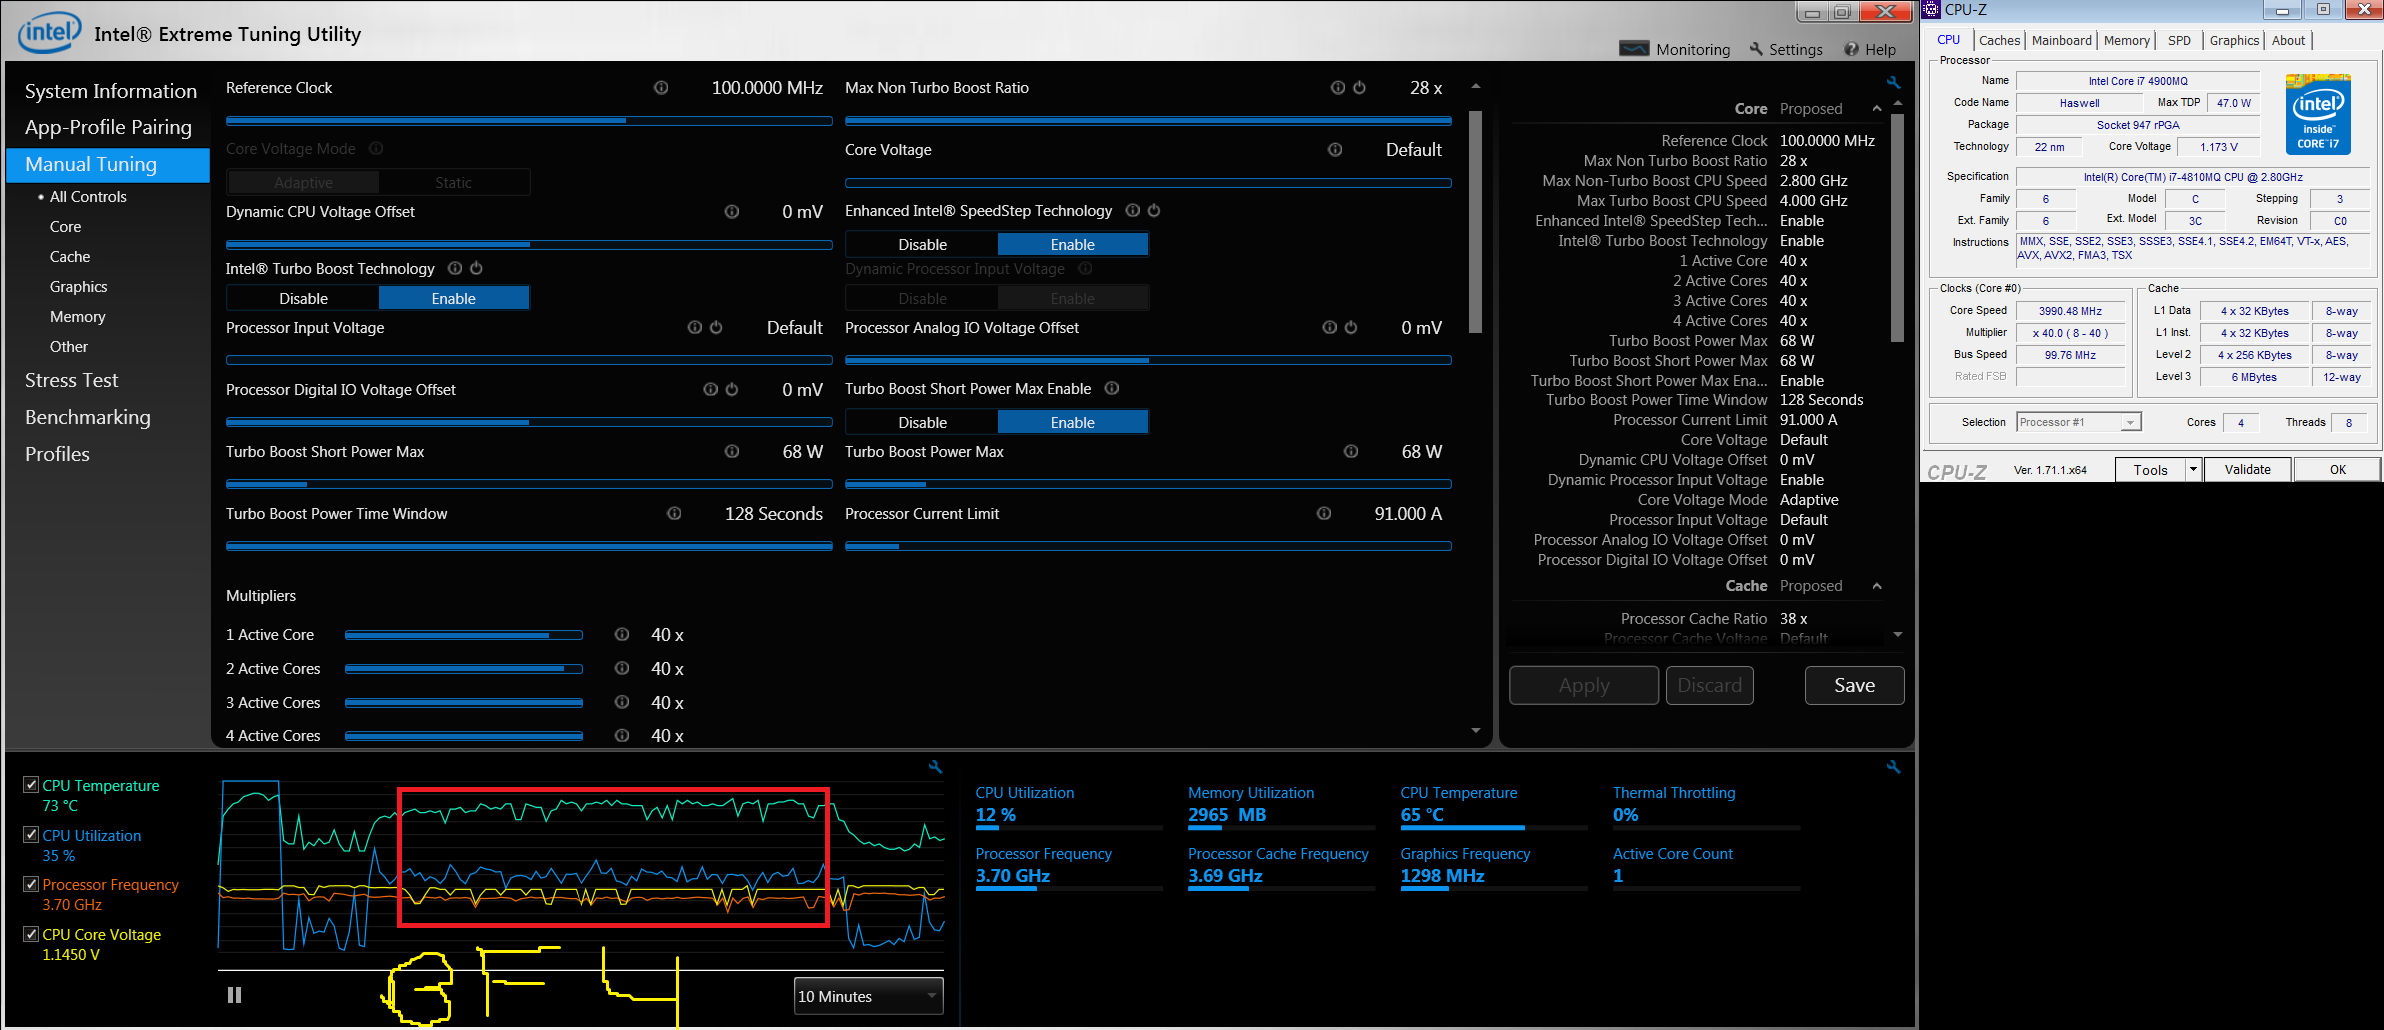The width and height of the screenshot is (2384, 1030).
Task: Click info icon for Dynamic CPU Voltage Offset
Action: [x=732, y=212]
